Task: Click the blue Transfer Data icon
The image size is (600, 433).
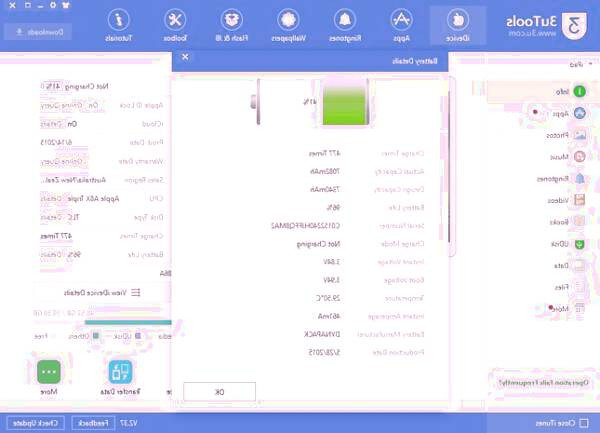Action: click(x=120, y=372)
